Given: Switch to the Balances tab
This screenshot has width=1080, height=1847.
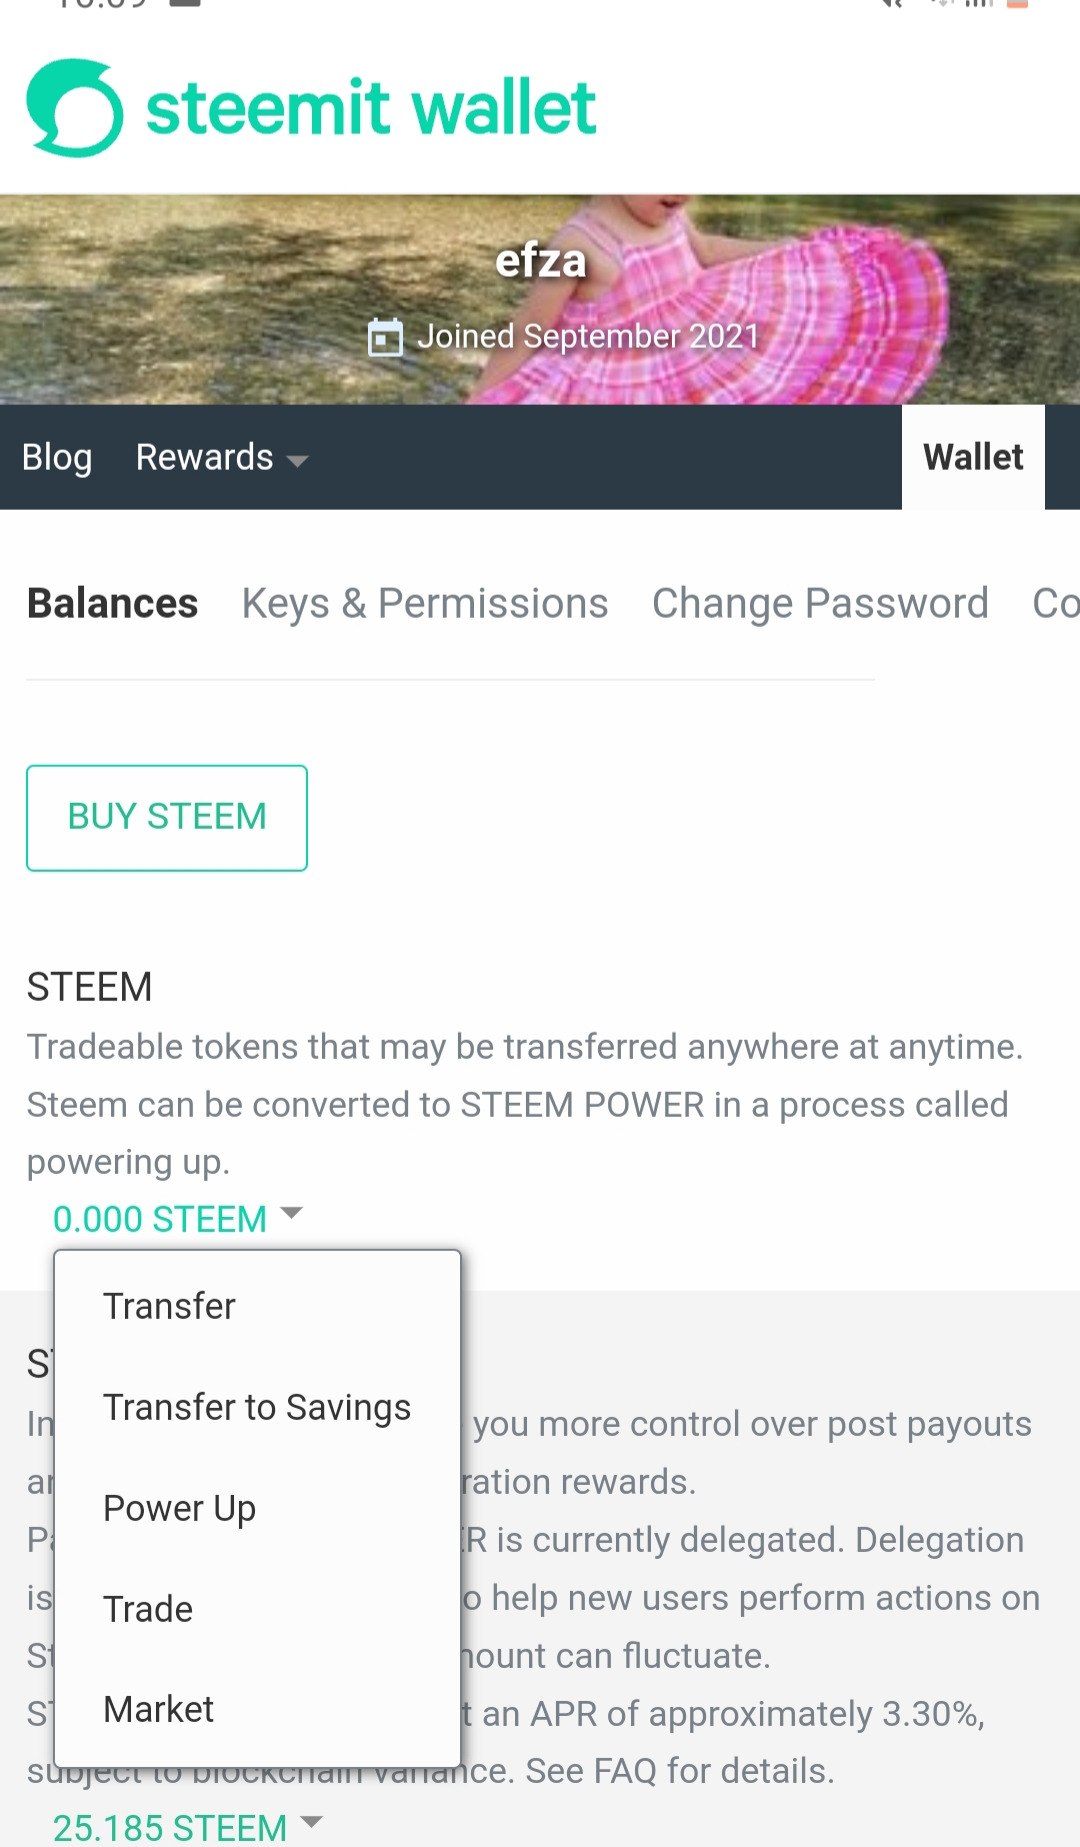Looking at the screenshot, I should [x=112, y=604].
